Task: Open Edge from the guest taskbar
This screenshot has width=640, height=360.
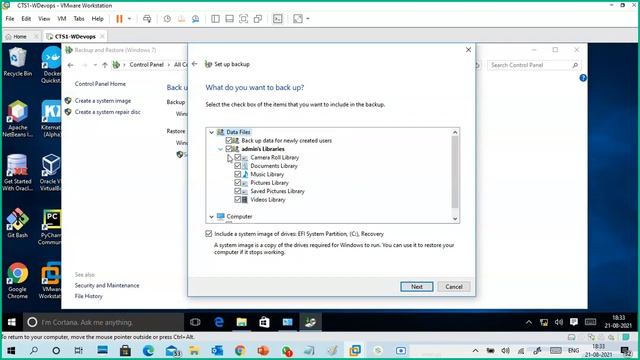Action: (219, 322)
